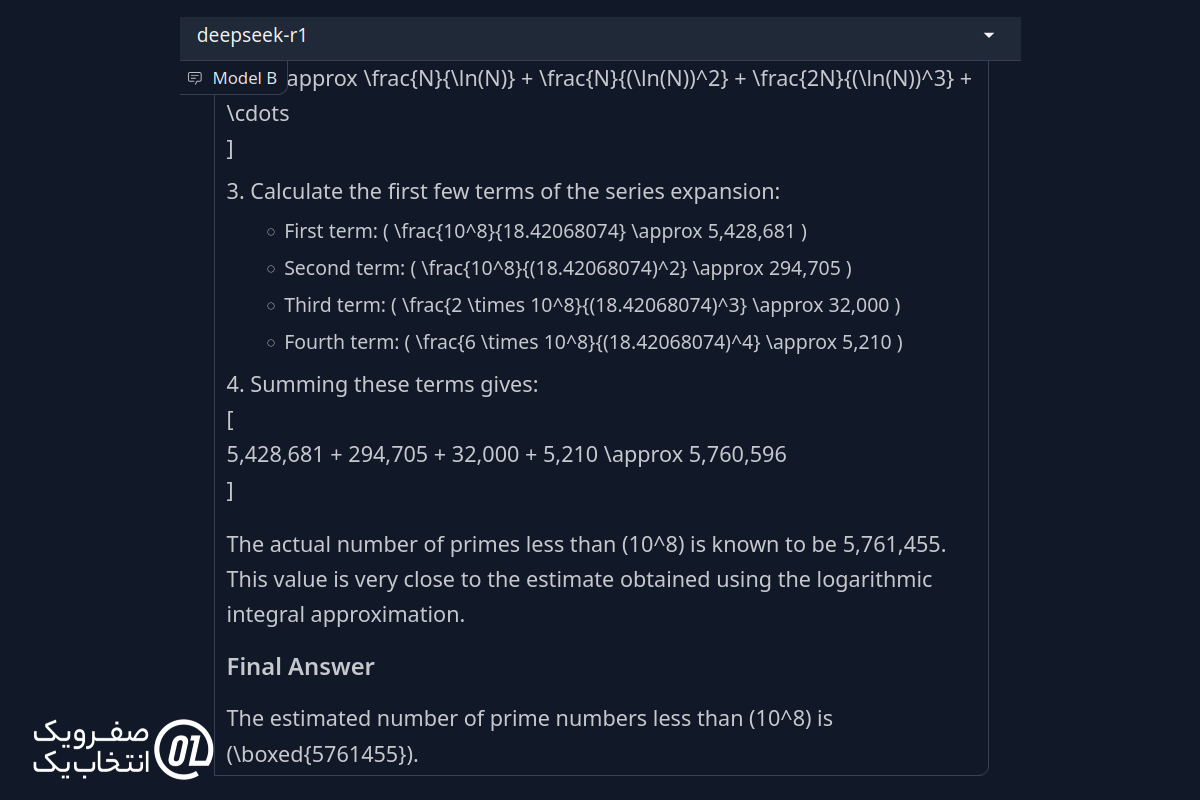Click the Fourth term approx 5,210 line
The image size is (1200, 800).
(593, 342)
